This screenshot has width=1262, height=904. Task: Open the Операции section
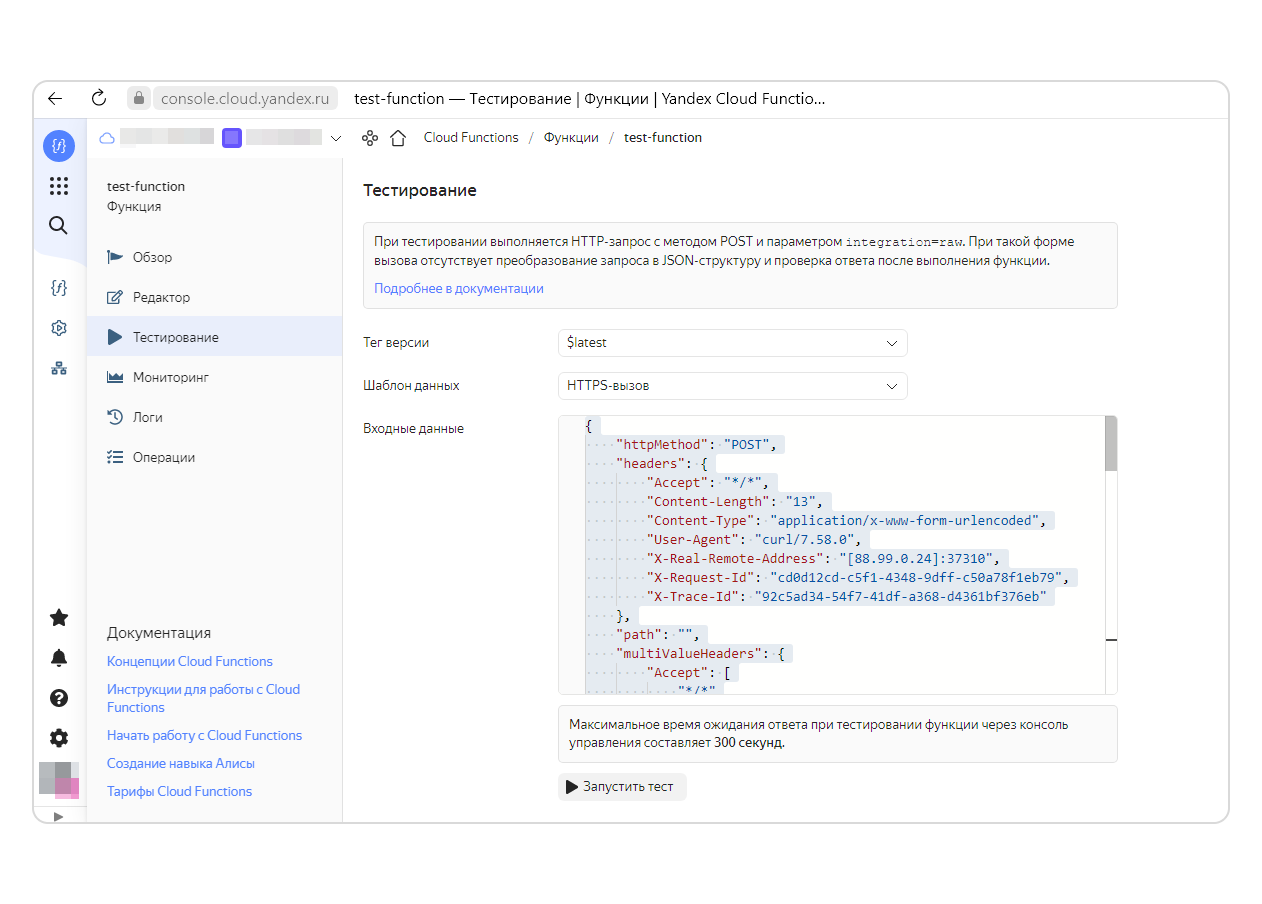point(214,457)
